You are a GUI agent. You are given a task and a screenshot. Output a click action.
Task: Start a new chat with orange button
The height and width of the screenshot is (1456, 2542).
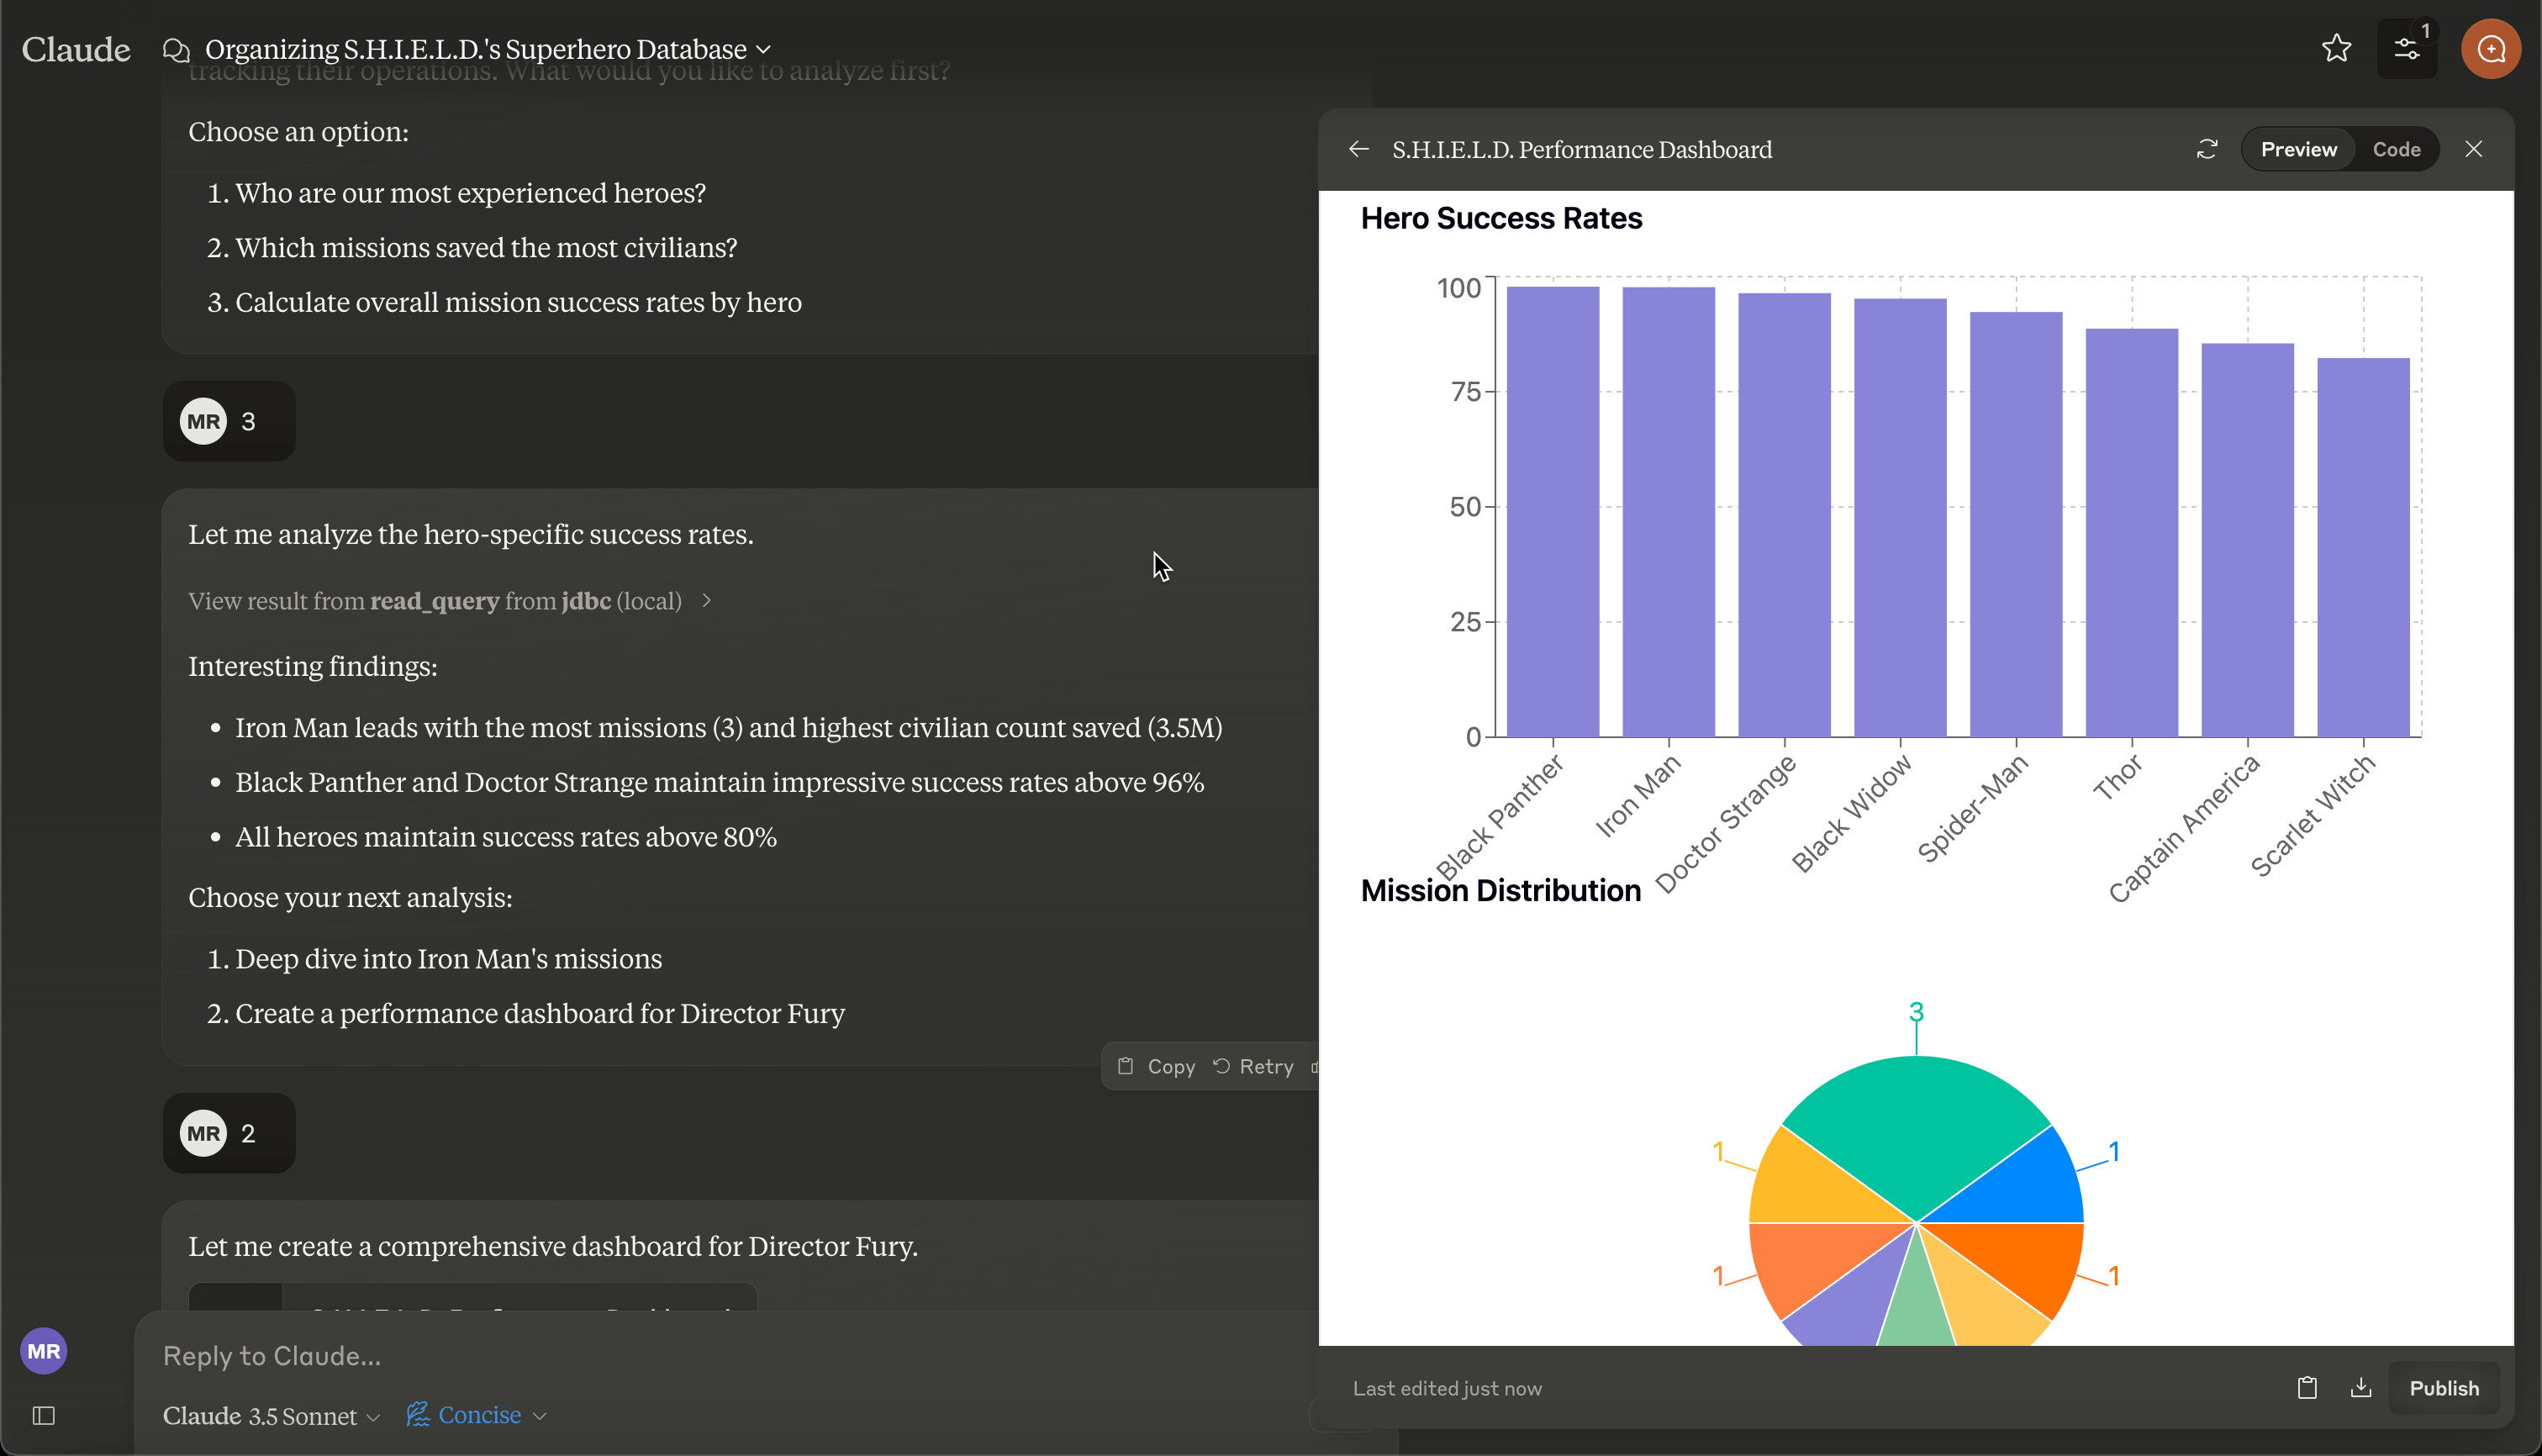click(x=2491, y=48)
